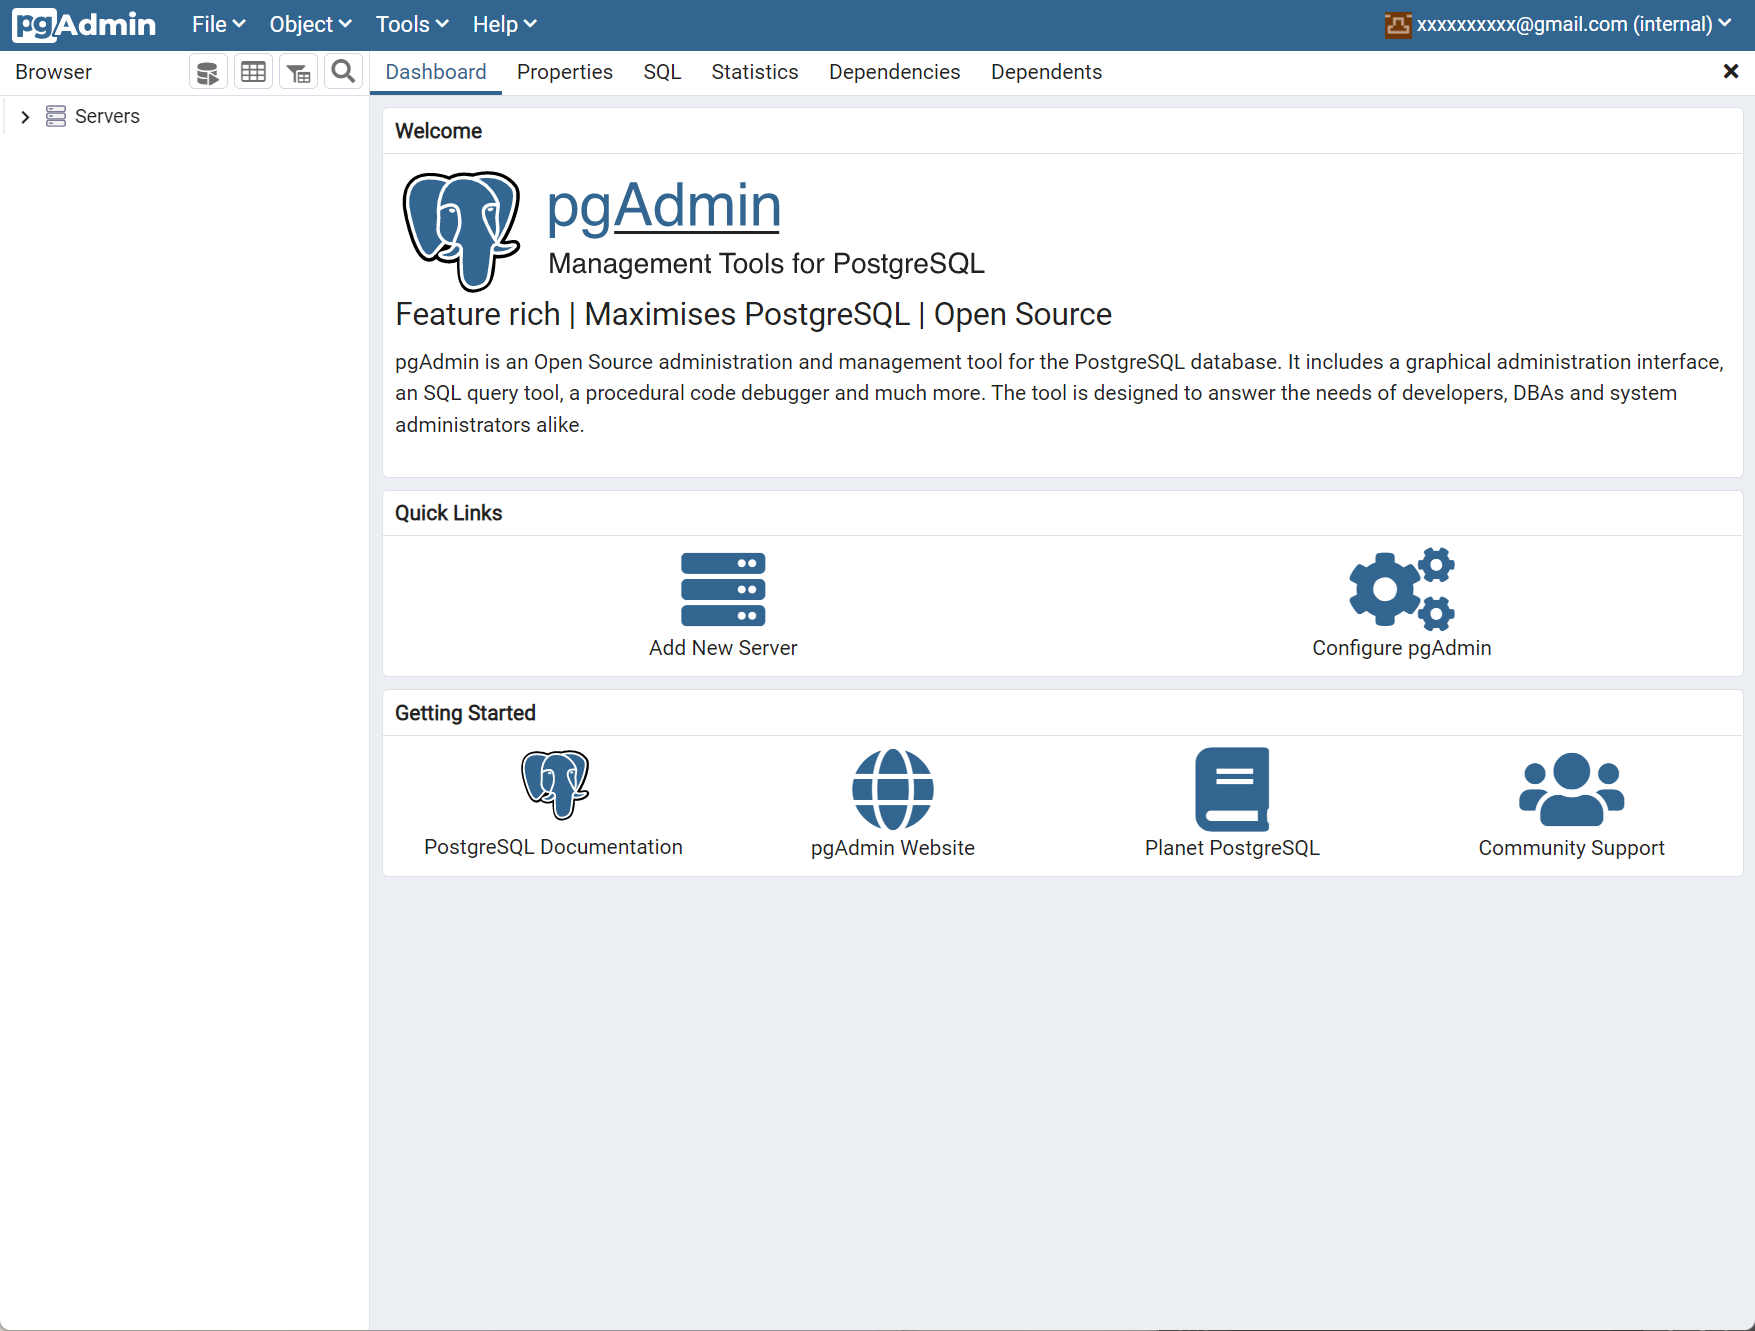
Task: Click the Filtered Rows icon in Browser toolbar
Action: tap(299, 72)
